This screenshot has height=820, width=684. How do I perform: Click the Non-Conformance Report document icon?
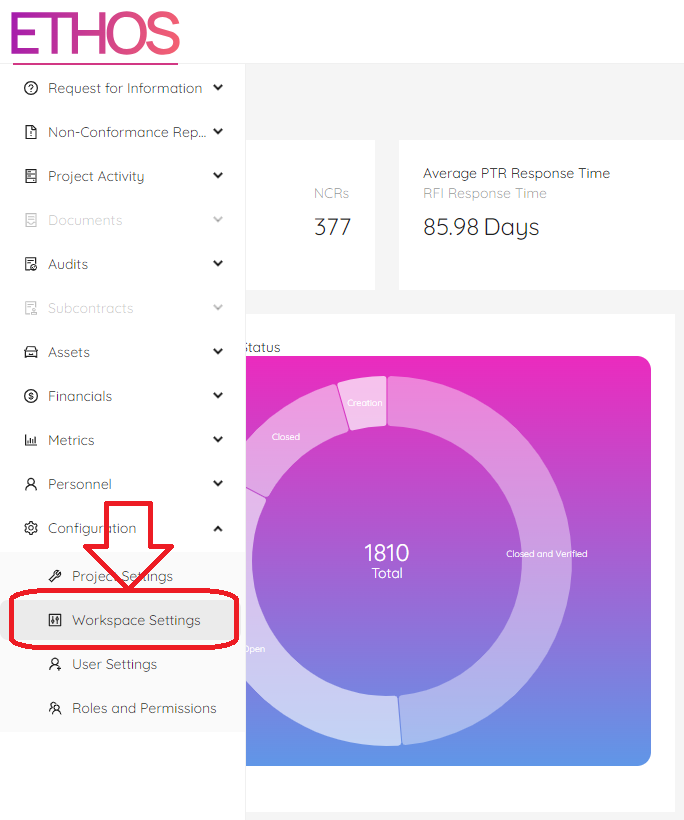pos(31,132)
